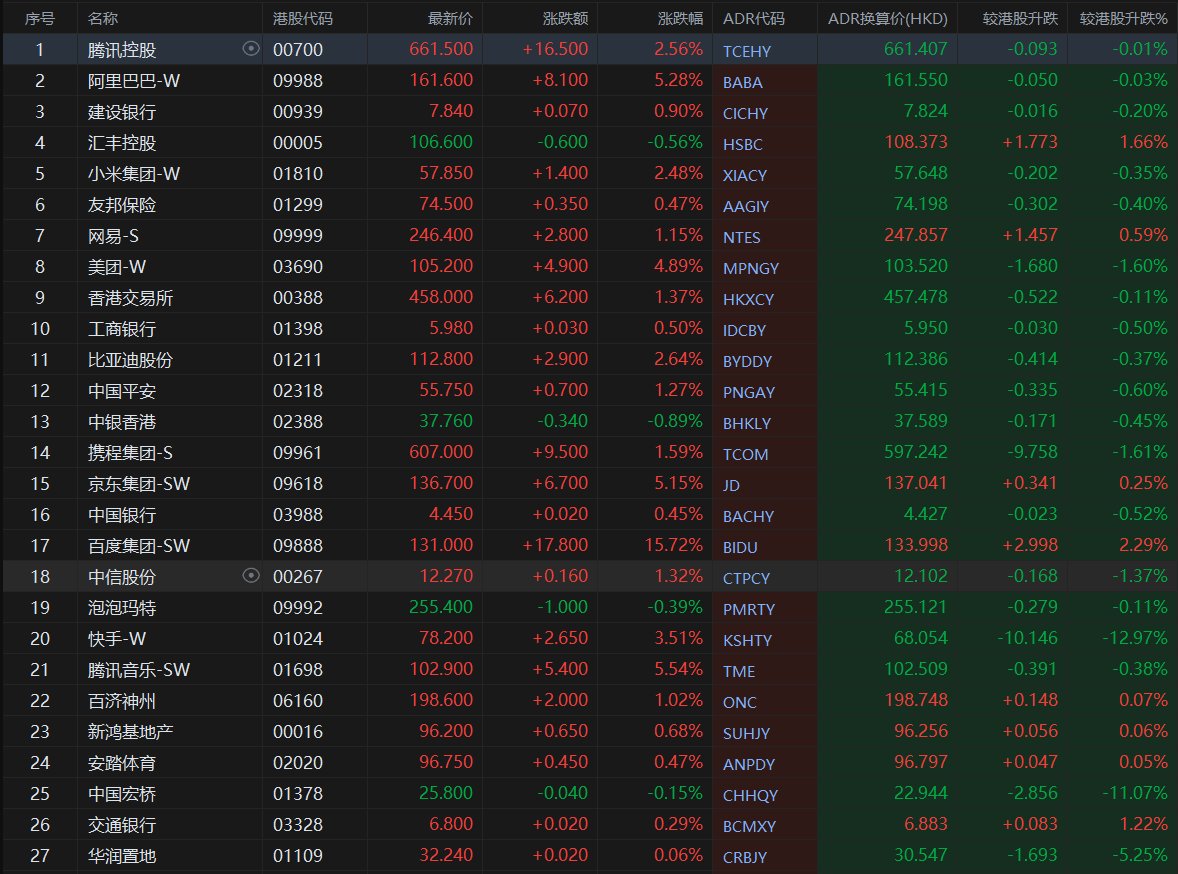Click the -11.07% ADR difference cell
The width and height of the screenshot is (1178, 874).
click(1134, 793)
